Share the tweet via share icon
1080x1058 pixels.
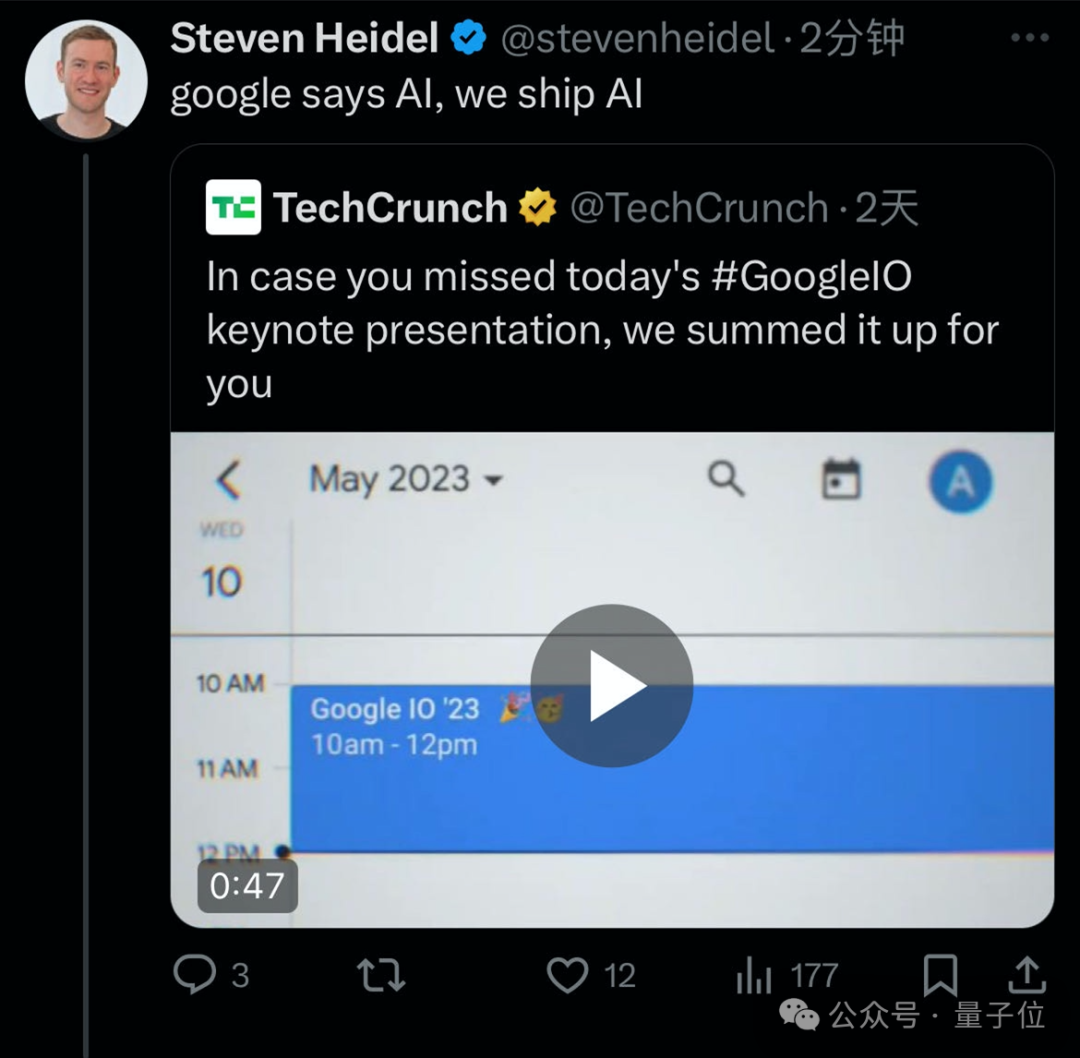click(1027, 974)
